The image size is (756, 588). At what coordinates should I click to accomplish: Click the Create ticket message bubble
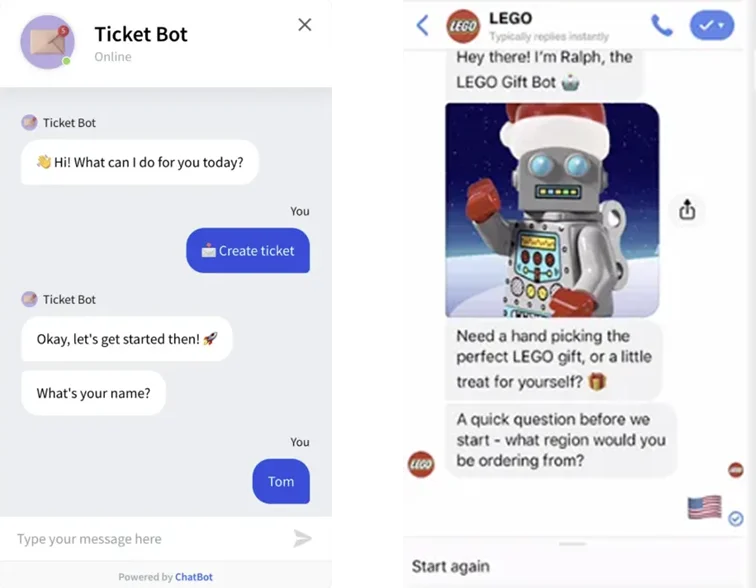click(x=248, y=251)
